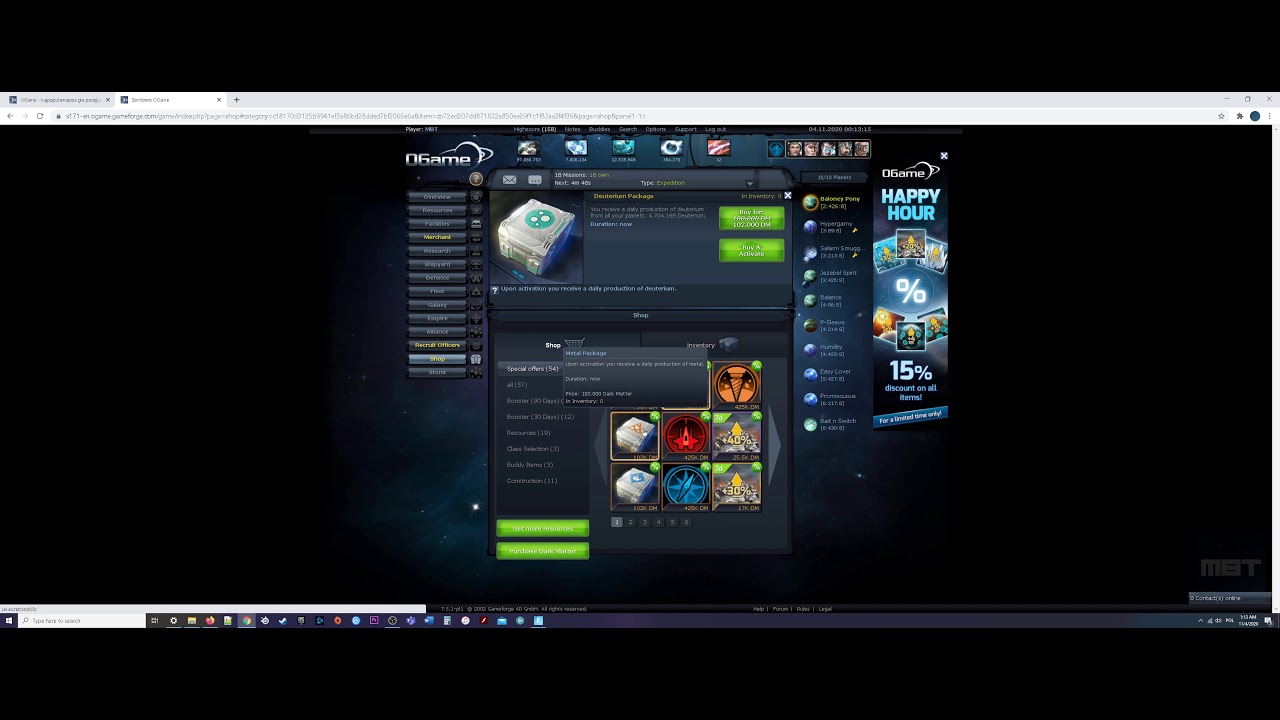Select planet Hypergamy
The image size is (1280, 720).
[x=832, y=227]
